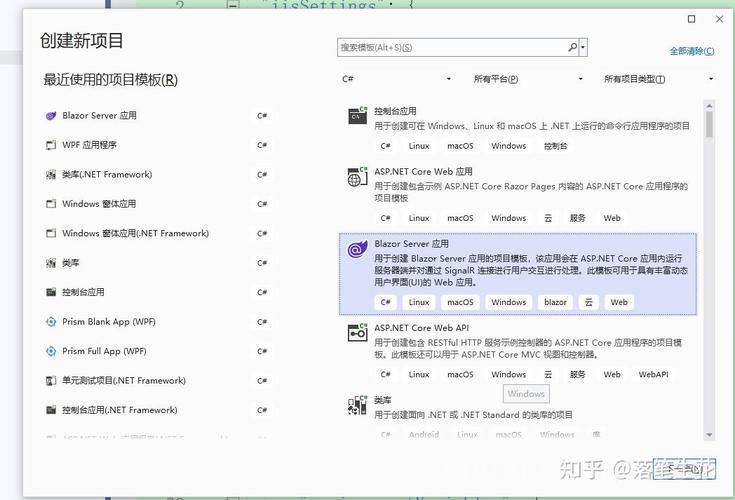Maximize the 创建新项目 dialog window
735x500 pixels.
click(x=691, y=19)
